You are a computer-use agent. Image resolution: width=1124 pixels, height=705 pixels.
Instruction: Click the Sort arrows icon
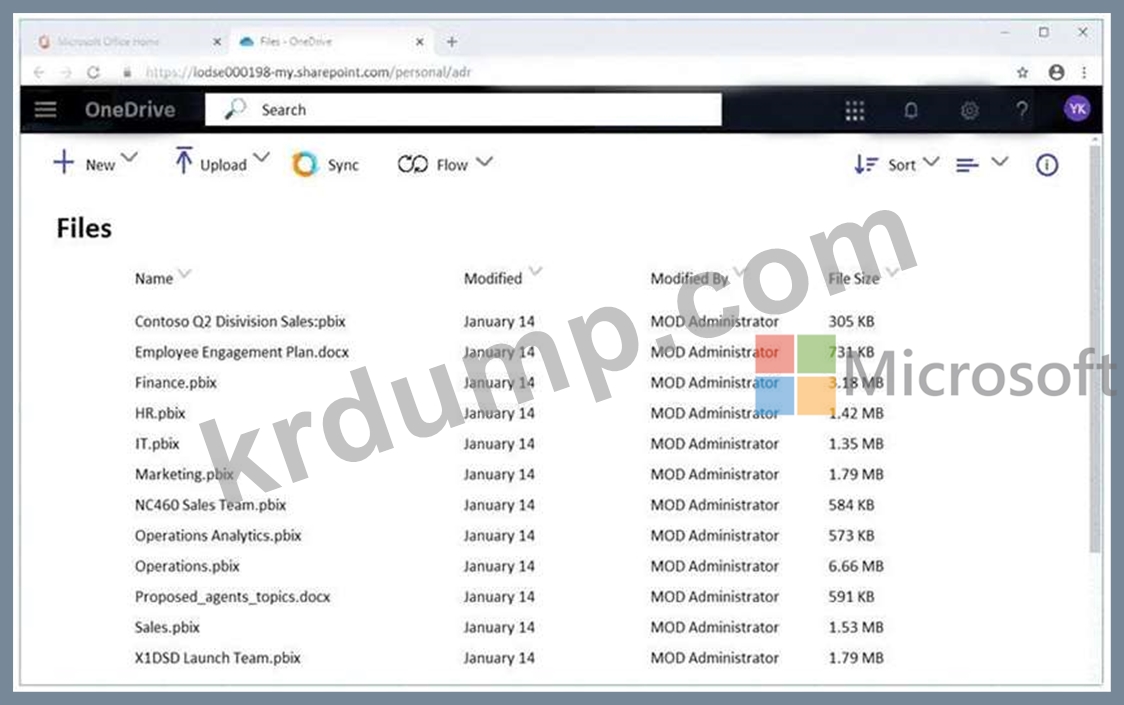(x=866, y=164)
